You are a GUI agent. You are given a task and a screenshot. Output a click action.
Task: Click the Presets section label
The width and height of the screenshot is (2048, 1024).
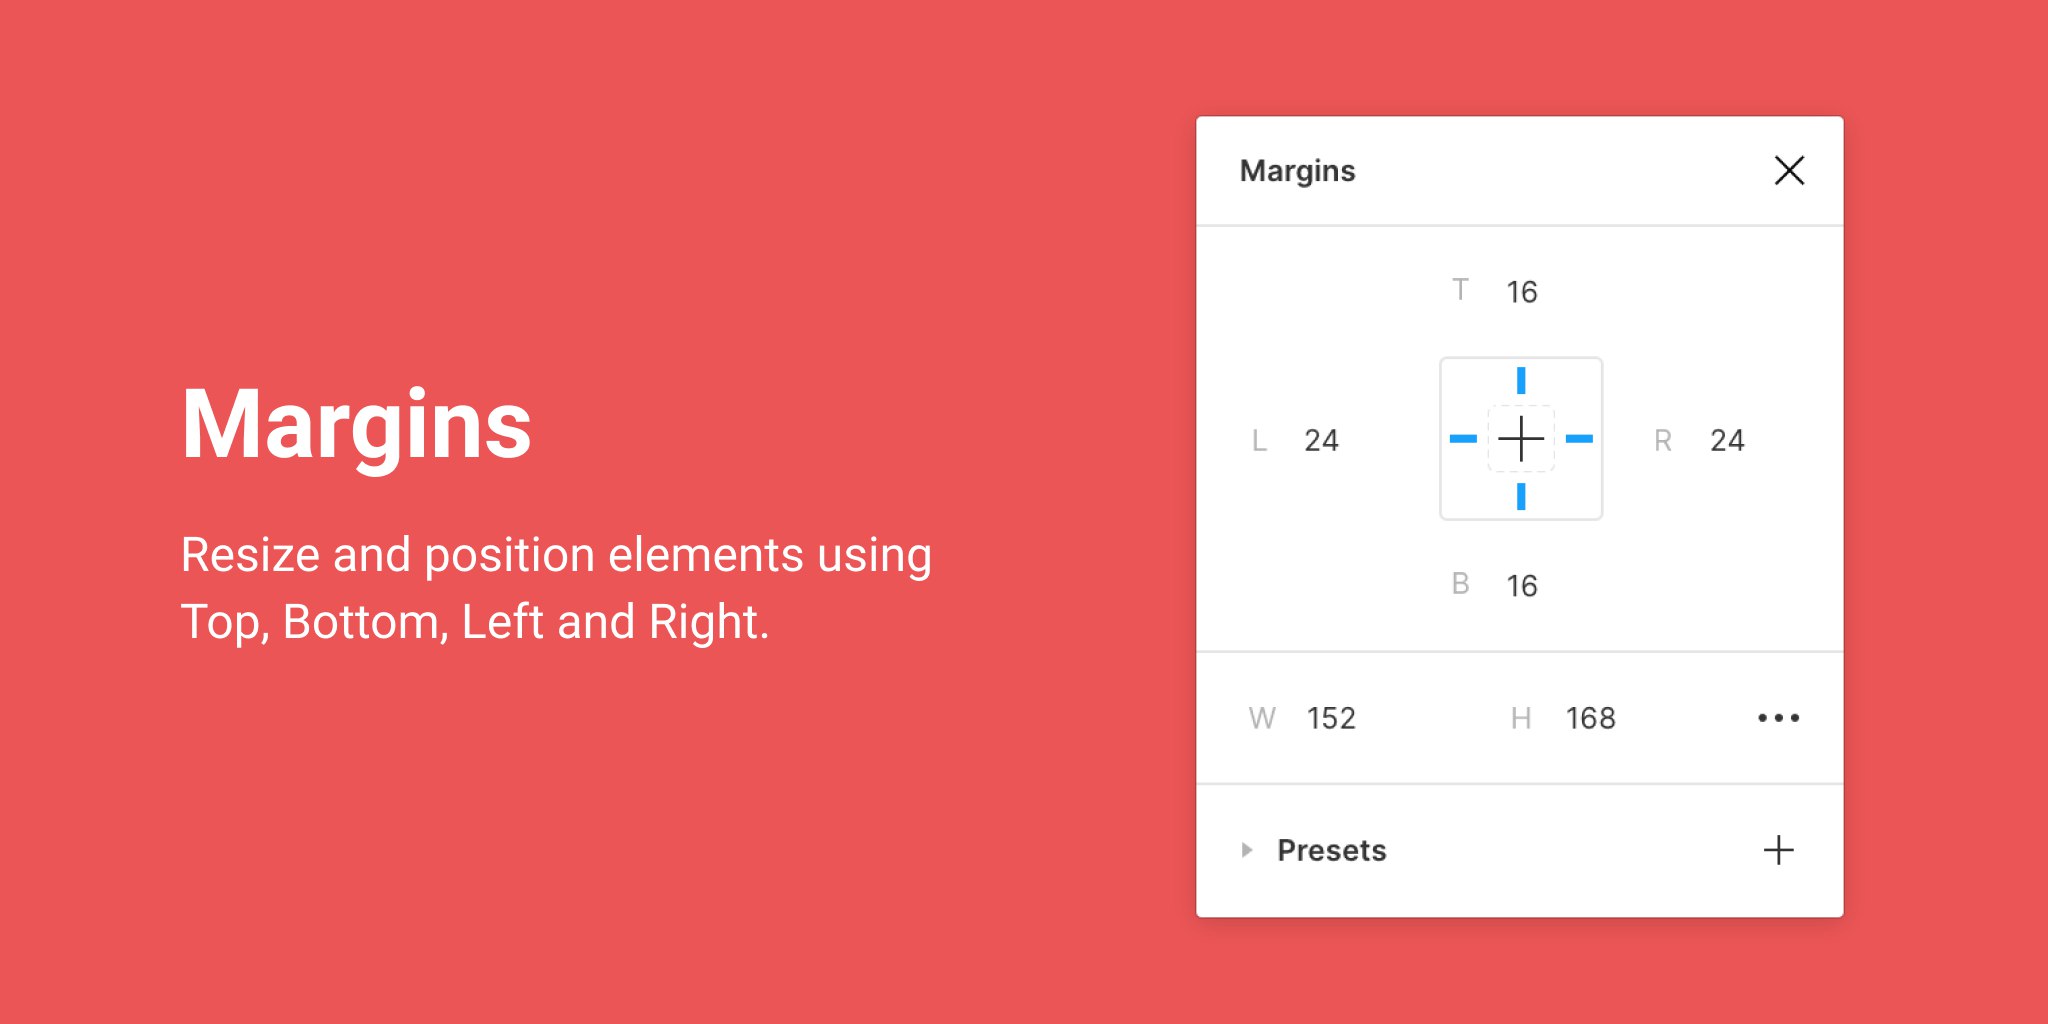pyautogui.click(x=1332, y=850)
